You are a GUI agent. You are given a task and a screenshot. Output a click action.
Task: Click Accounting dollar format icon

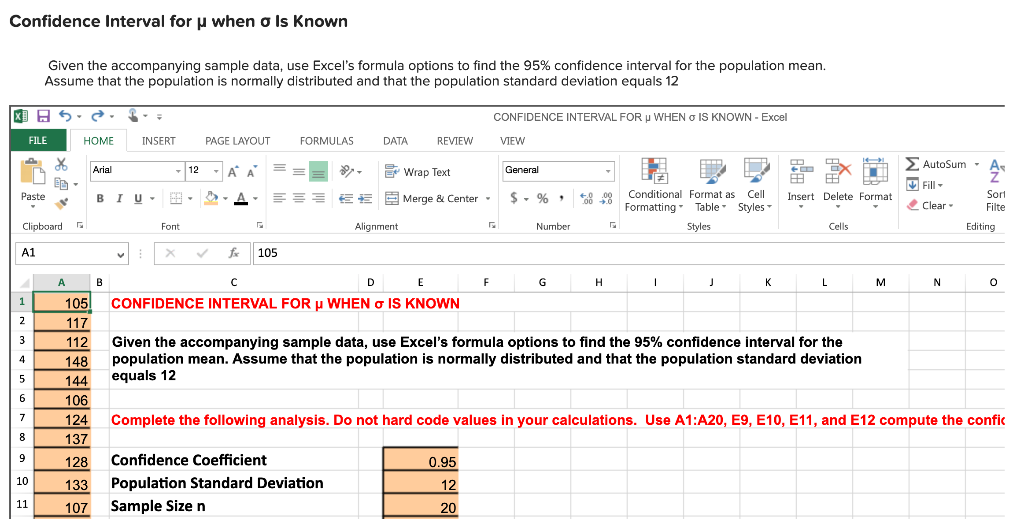(x=514, y=198)
